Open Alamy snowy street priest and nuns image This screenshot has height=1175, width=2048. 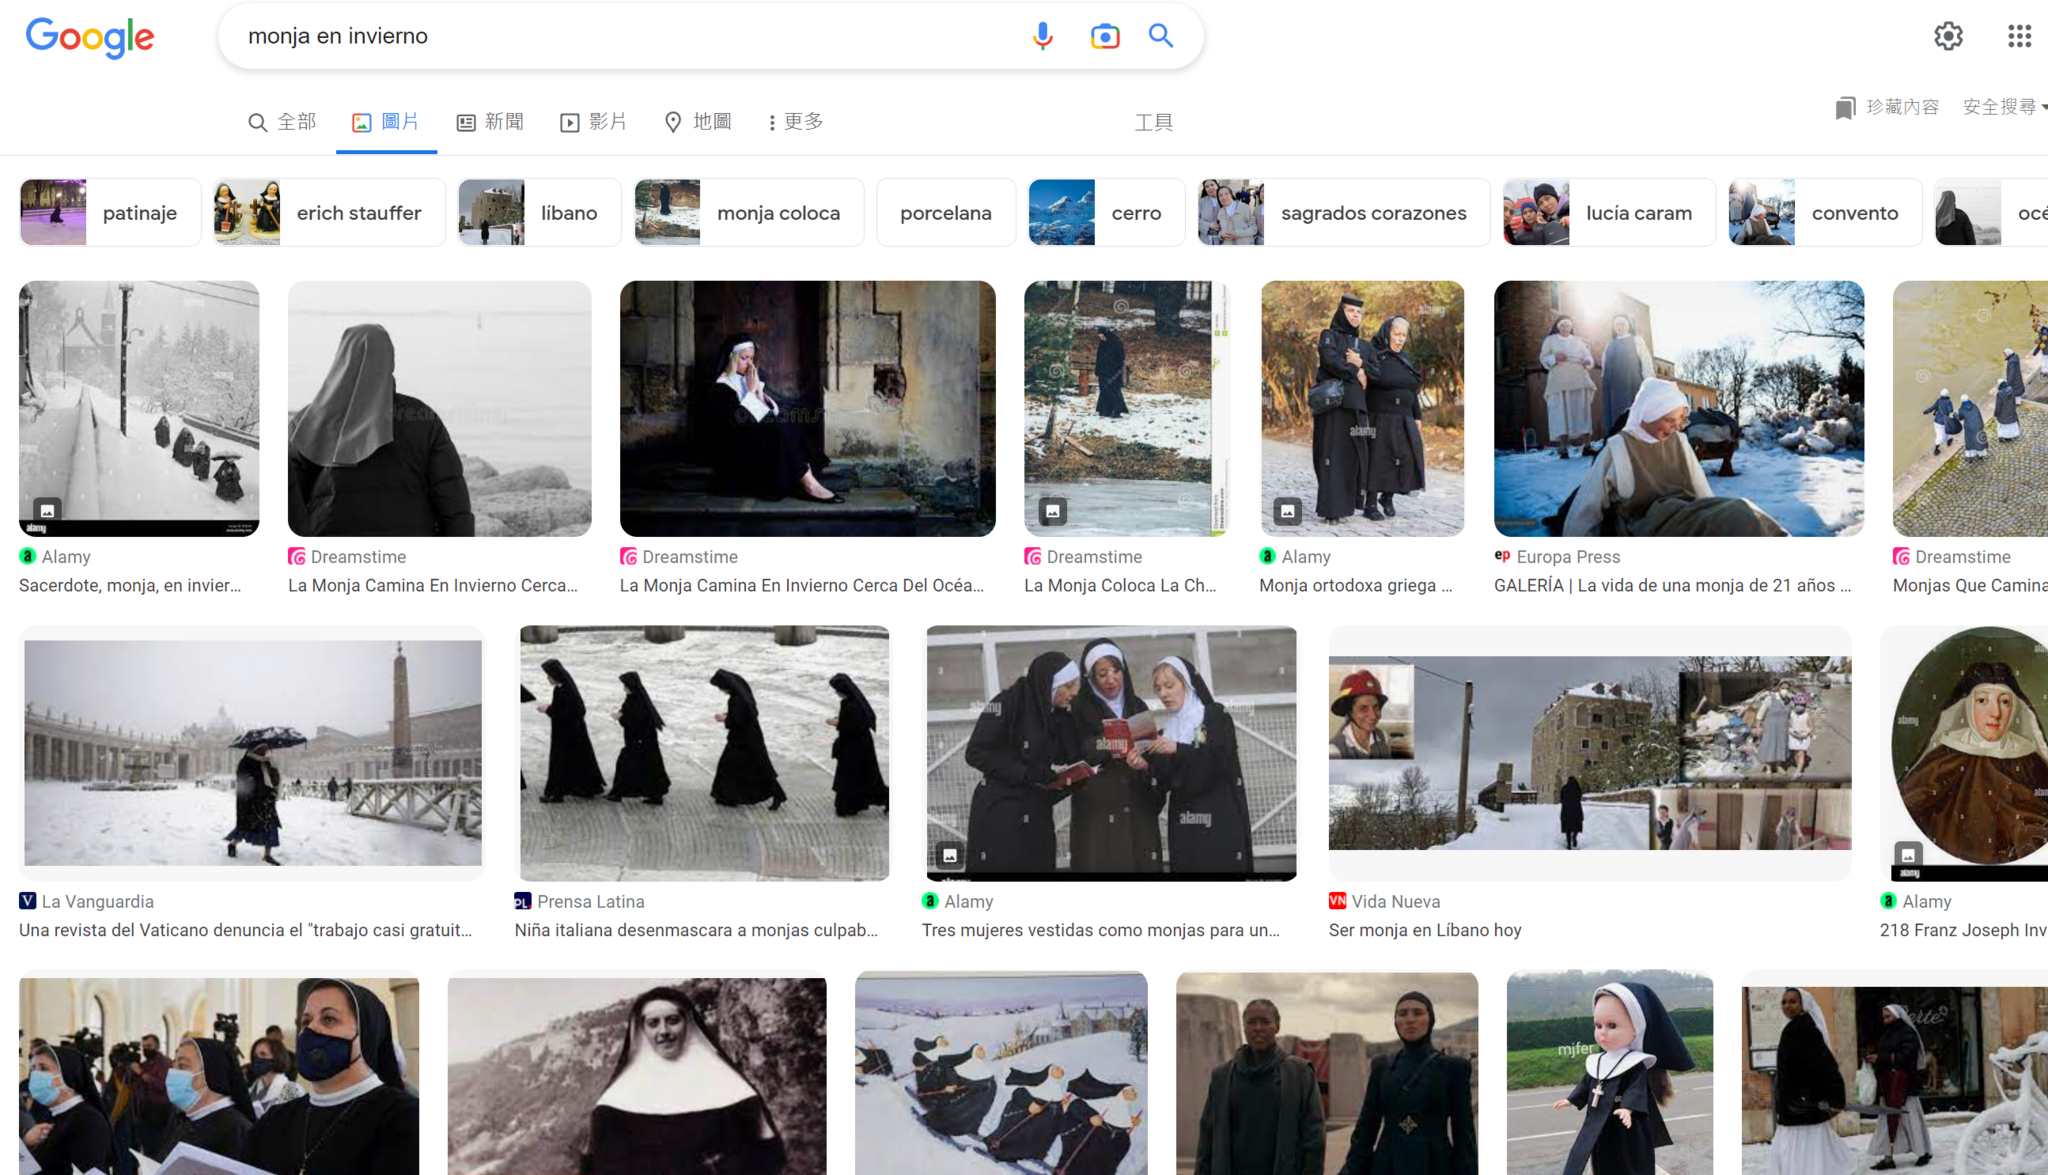pos(139,408)
